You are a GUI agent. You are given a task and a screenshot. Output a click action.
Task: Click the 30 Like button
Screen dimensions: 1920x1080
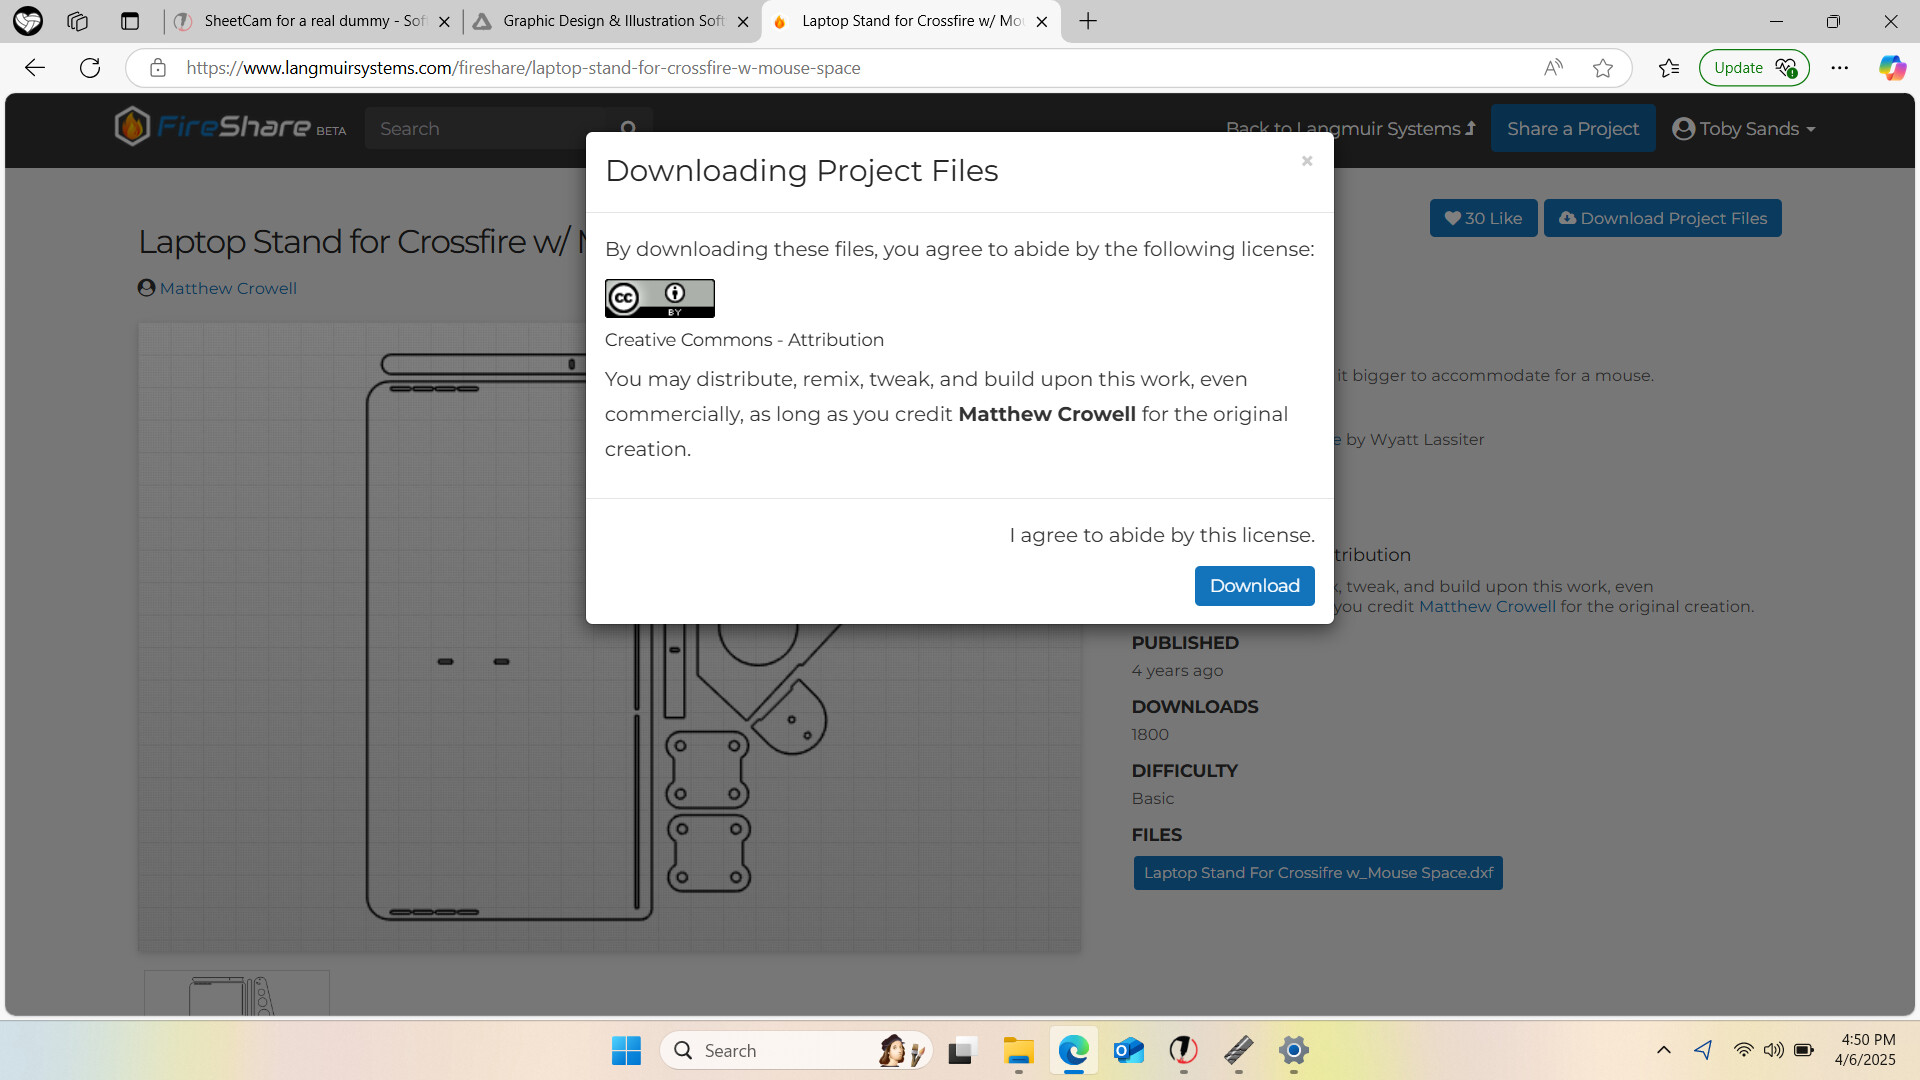click(1483, 218)
